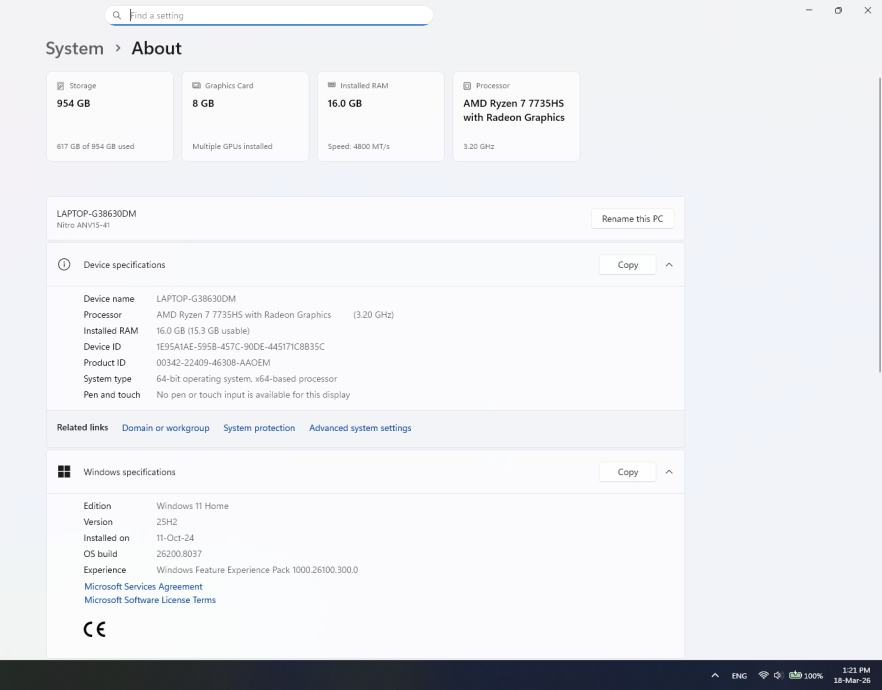Collapse the Windows specifications section

click(x=669, y=472)
